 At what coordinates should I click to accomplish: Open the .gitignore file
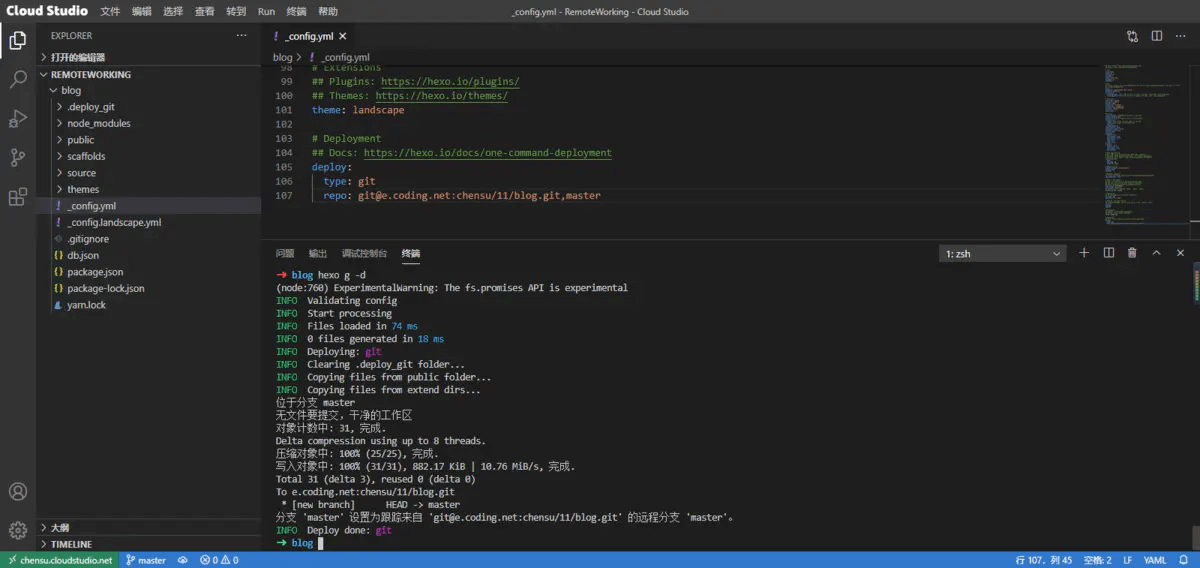point(149,239)
